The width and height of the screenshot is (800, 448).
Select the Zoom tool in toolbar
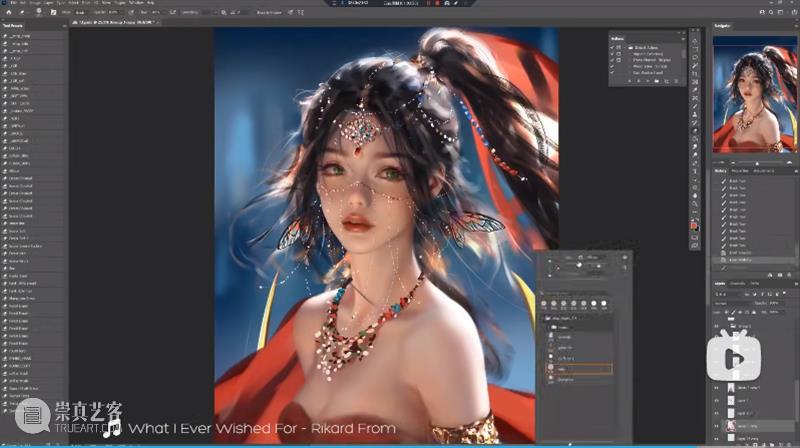tap(695, 204)
